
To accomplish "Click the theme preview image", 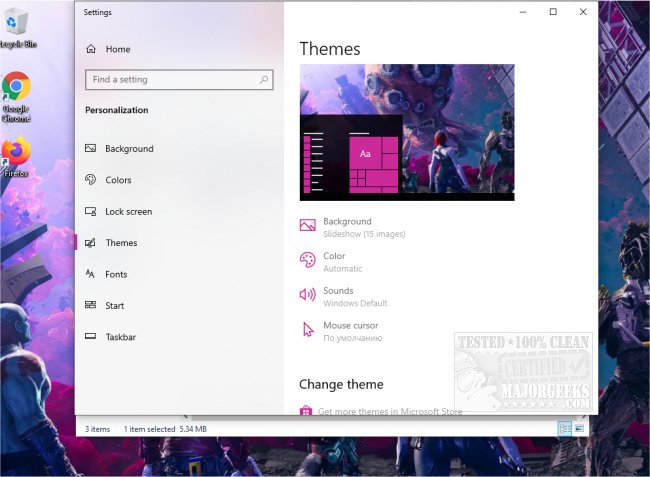I will pyautogui.click(x=407, y=132).
